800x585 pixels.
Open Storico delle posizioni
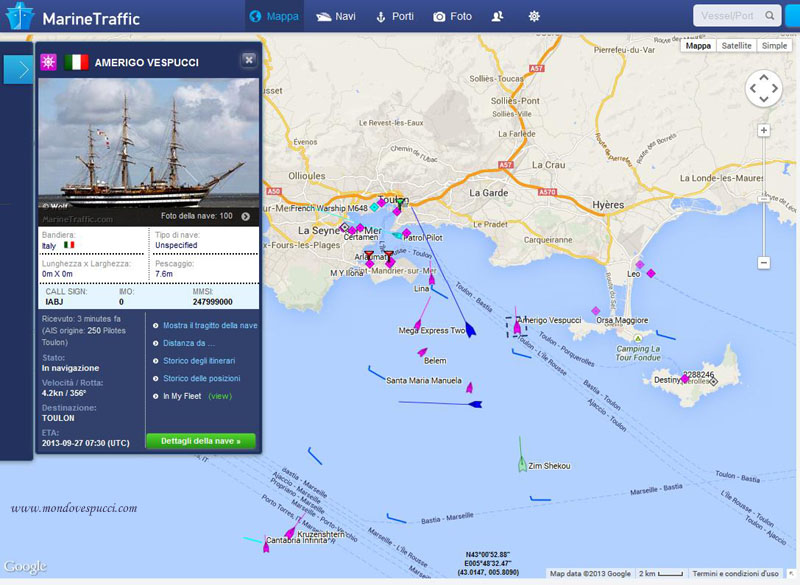(202, 378)
